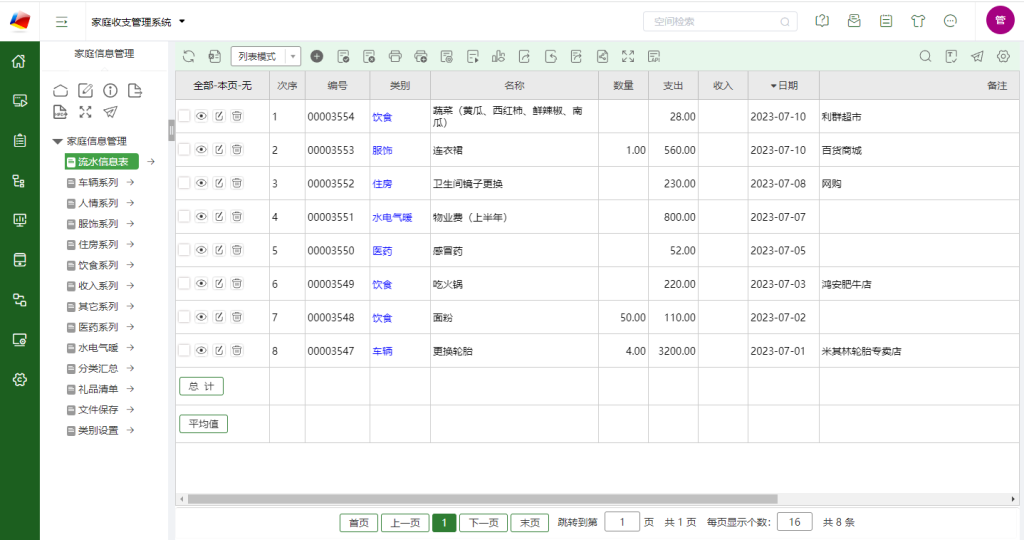Screen dimensions: 1024x540
Task: Click the paper plane icon in the top-right toolbar
Action: 977,57
